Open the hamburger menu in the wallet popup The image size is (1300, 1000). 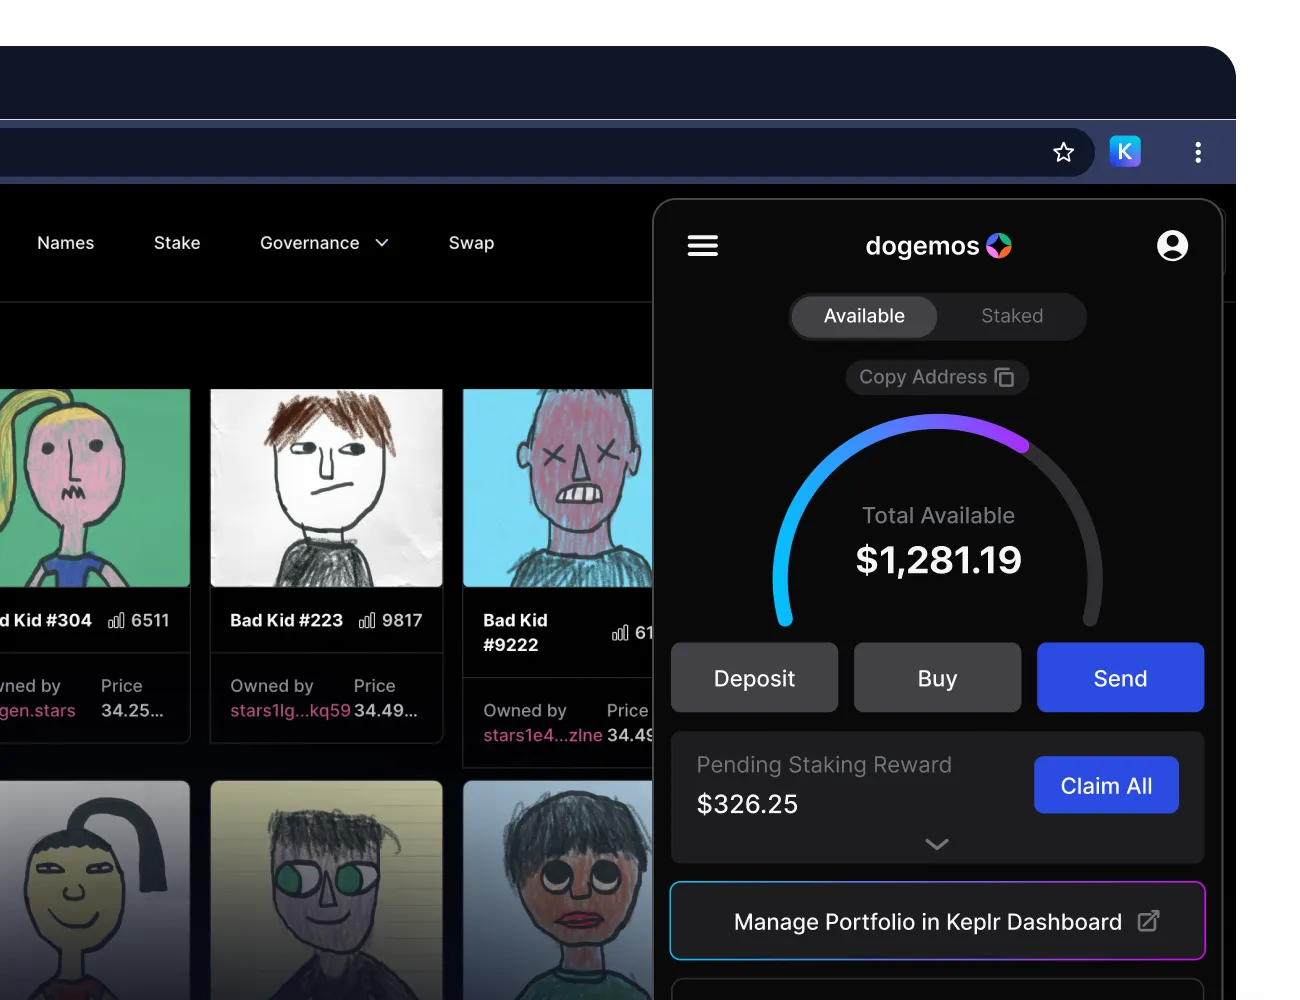(703, 245)
